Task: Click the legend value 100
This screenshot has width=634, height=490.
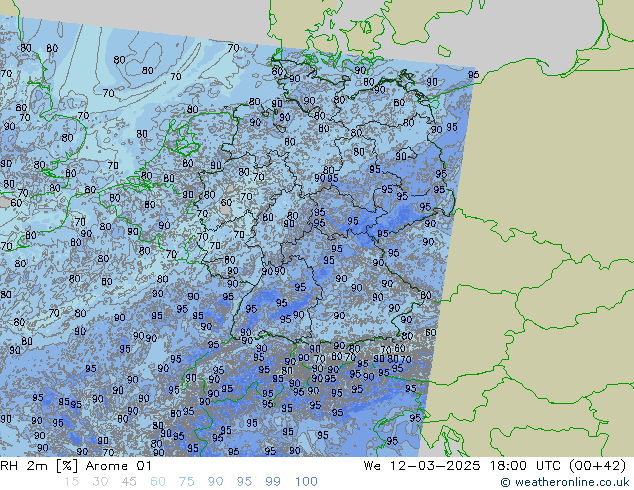Action: pos(306,482)
